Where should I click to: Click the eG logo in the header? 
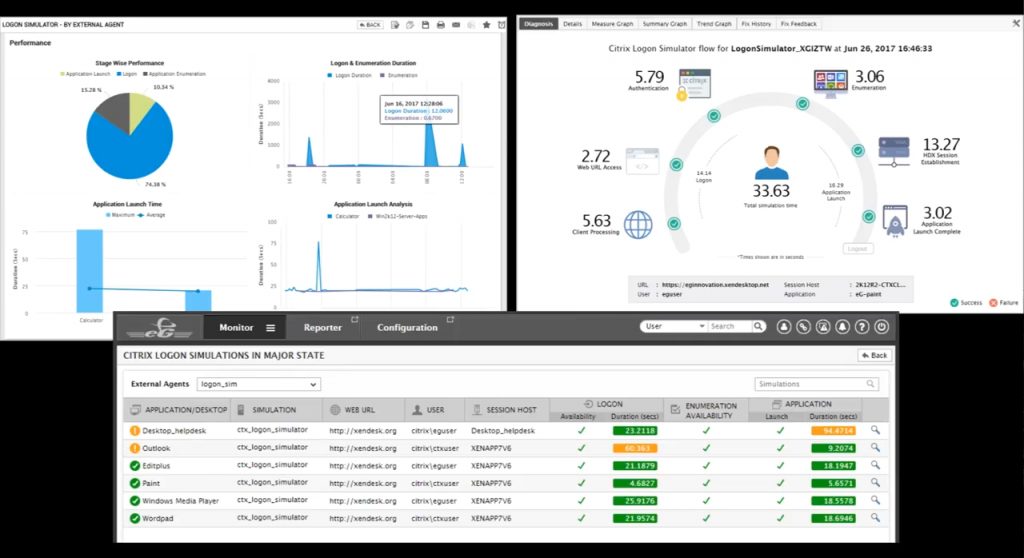coord(159,327)
